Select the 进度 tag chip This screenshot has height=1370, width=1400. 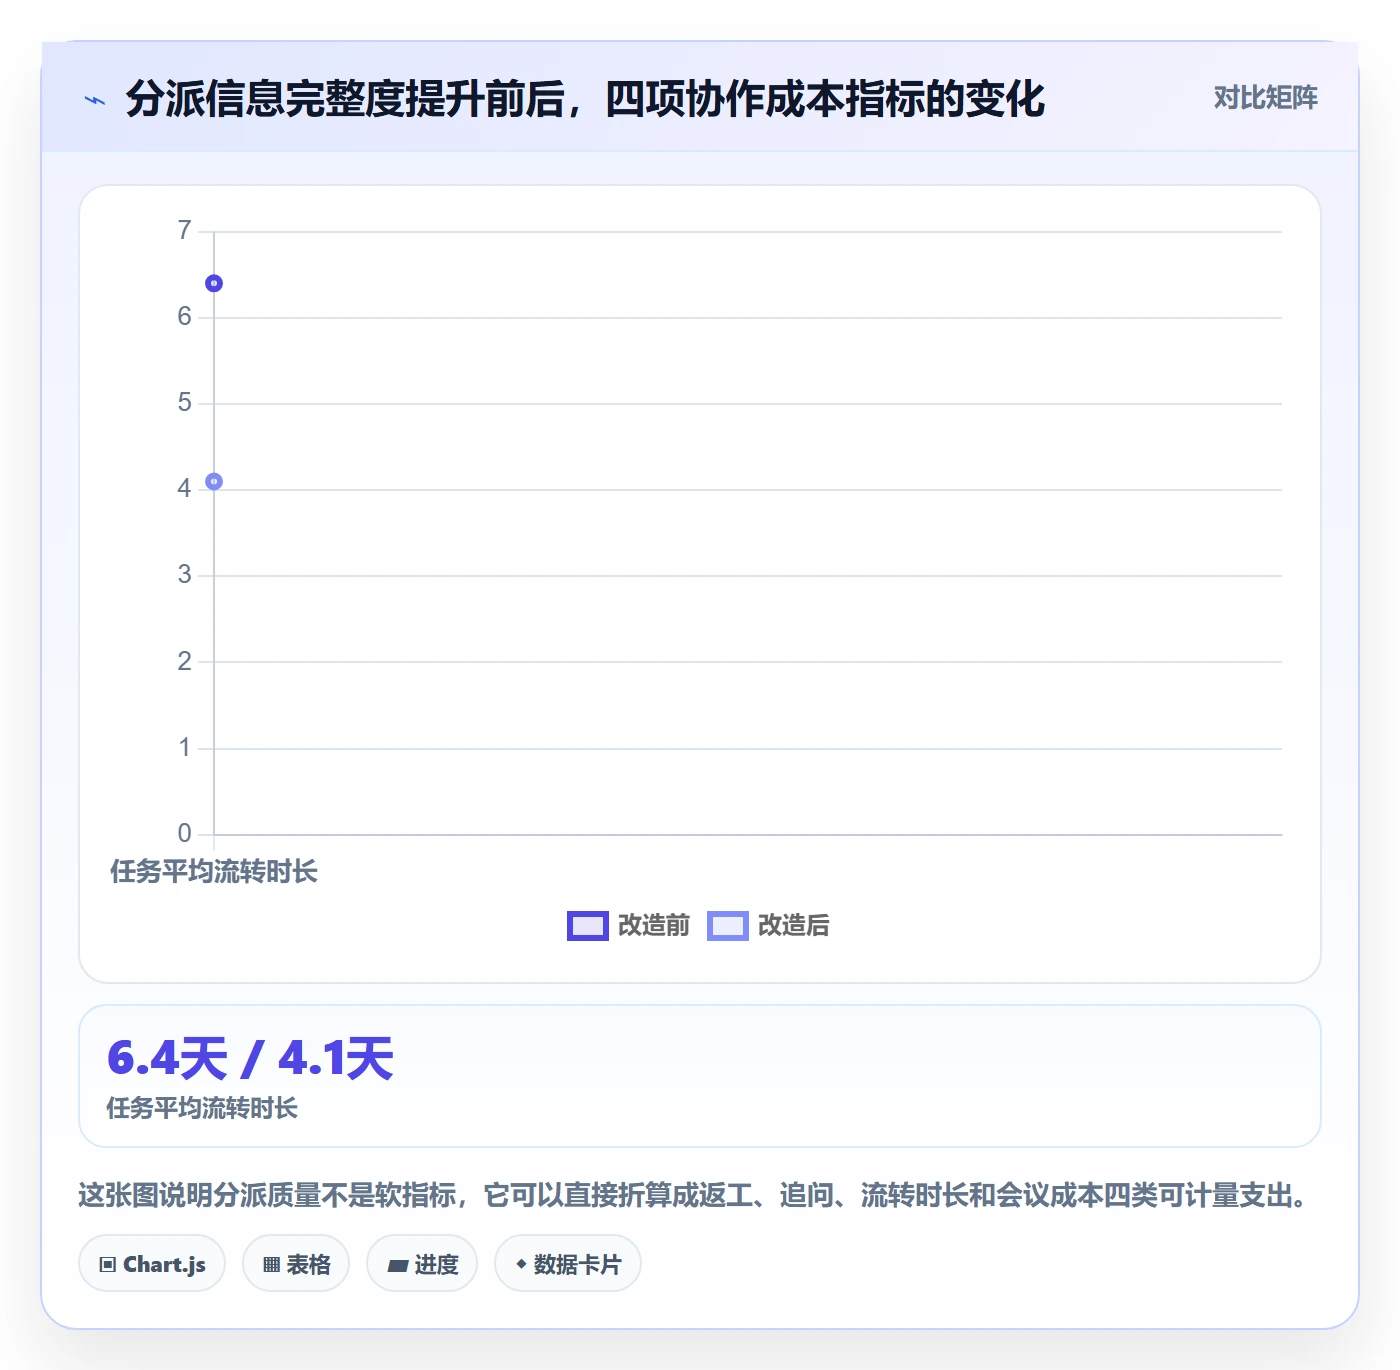[422, 1264]
